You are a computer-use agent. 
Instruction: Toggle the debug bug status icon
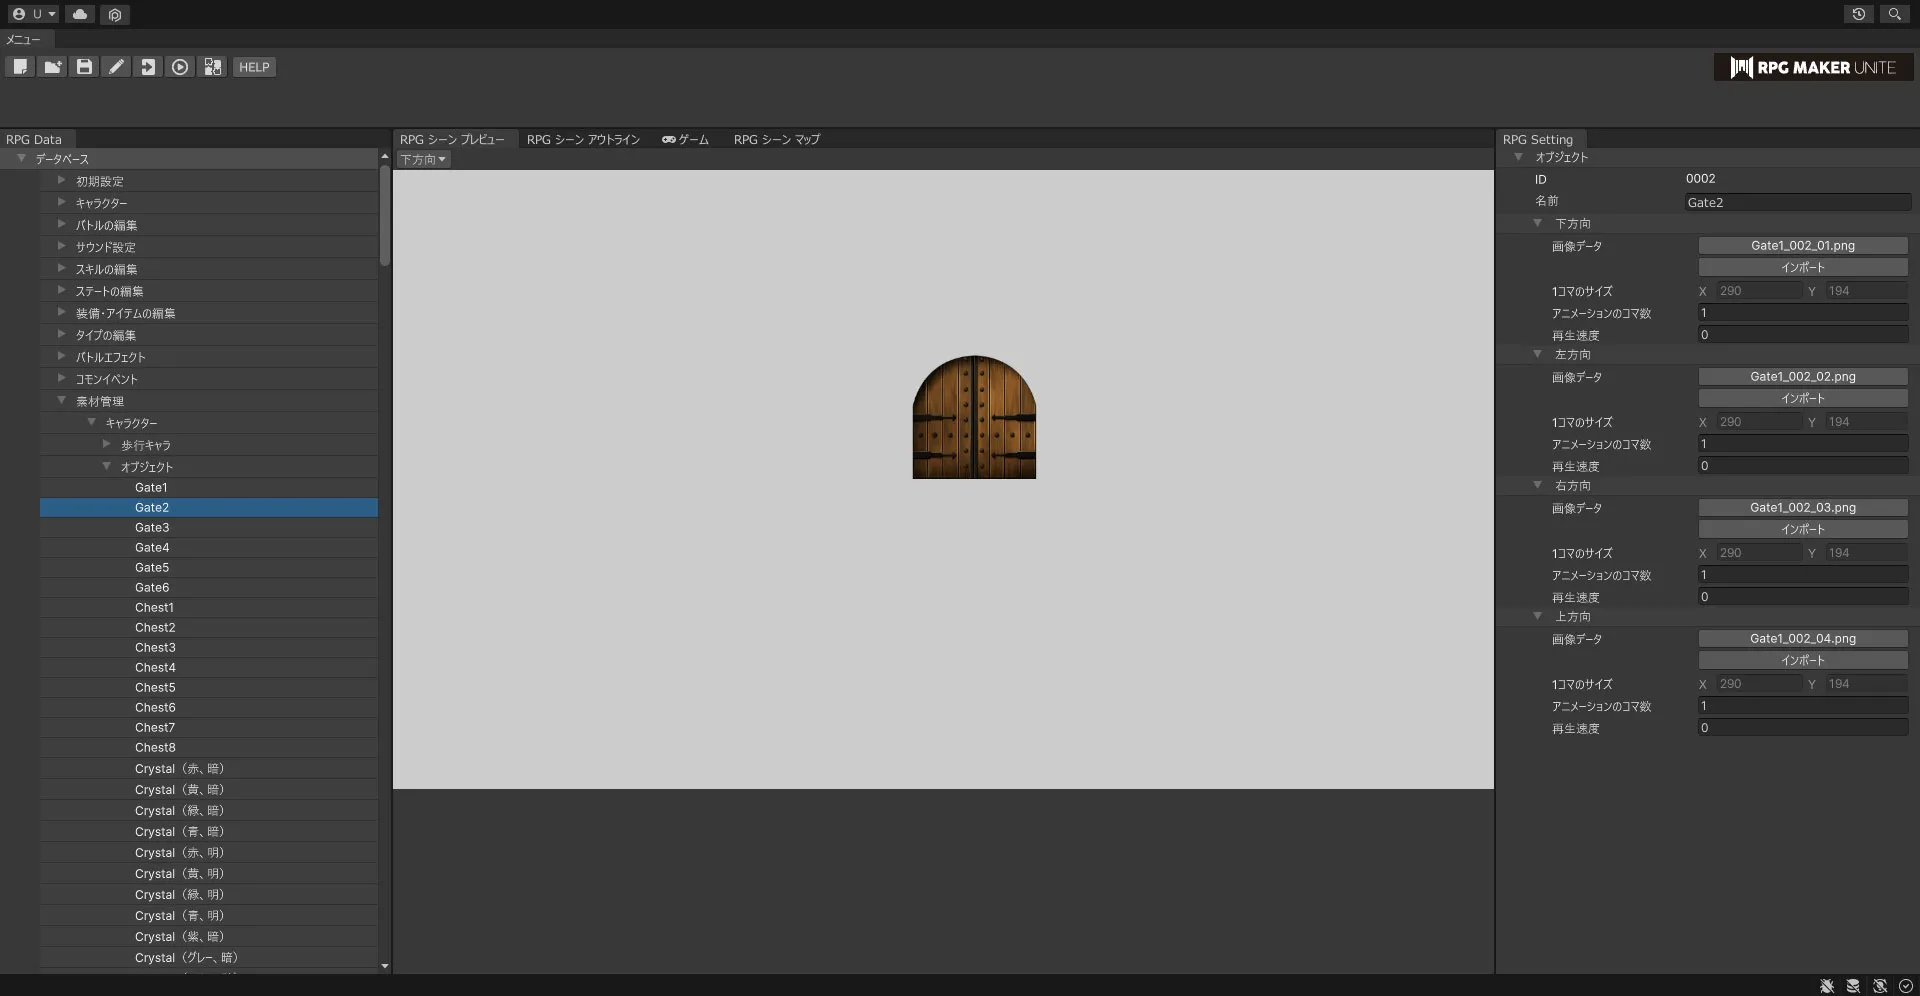pos(1827,986)
